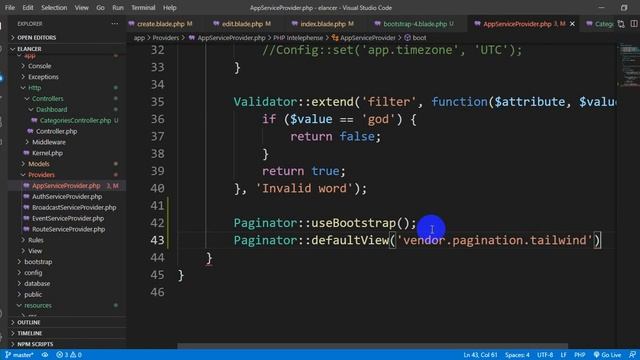Viewport: 640px width, 360px height.
Task: Change encoding via UTF-8 status item
Action: point(545,355)
